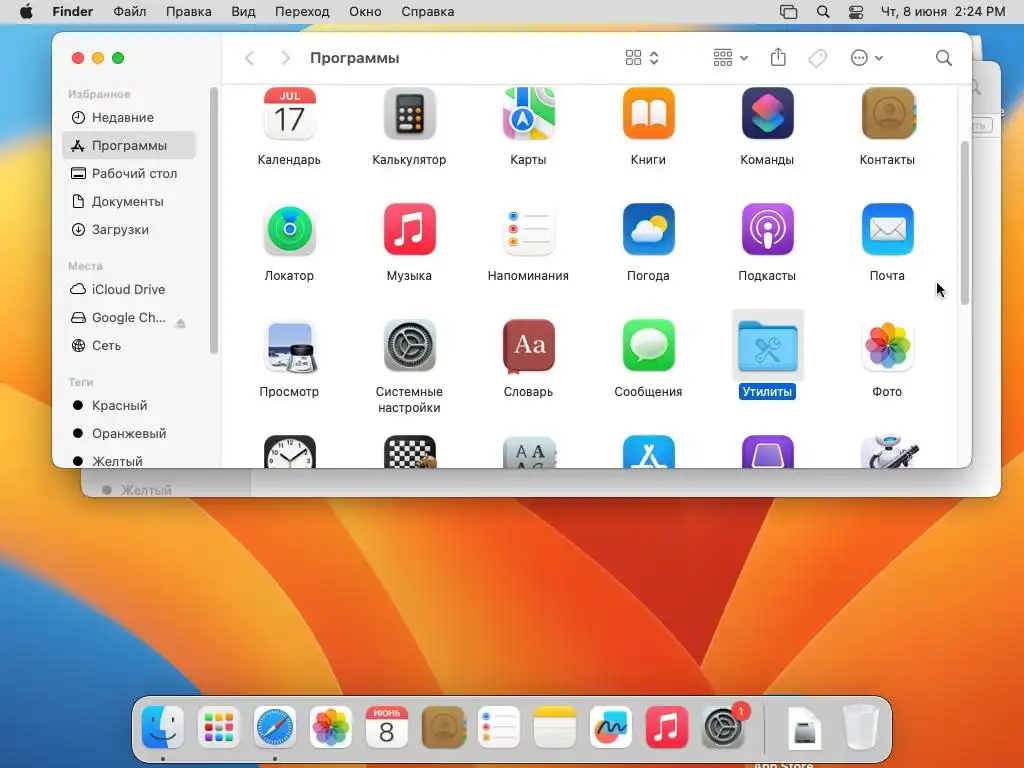Click the Stage Manager menu bar icon
This screenshot has width=1024, height=768.
(788, 12)
